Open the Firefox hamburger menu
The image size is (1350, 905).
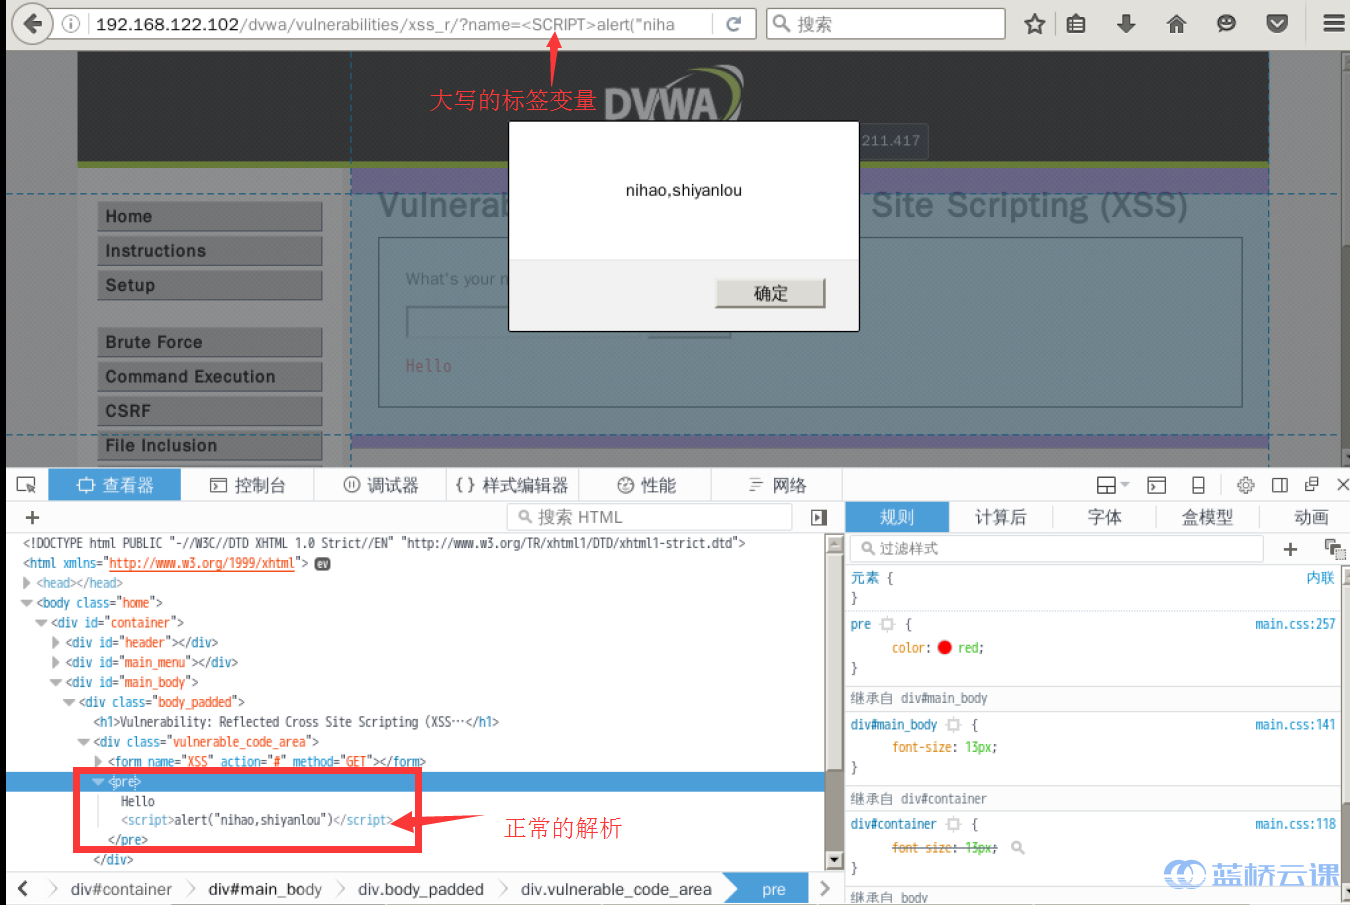tap(1333, 24)
